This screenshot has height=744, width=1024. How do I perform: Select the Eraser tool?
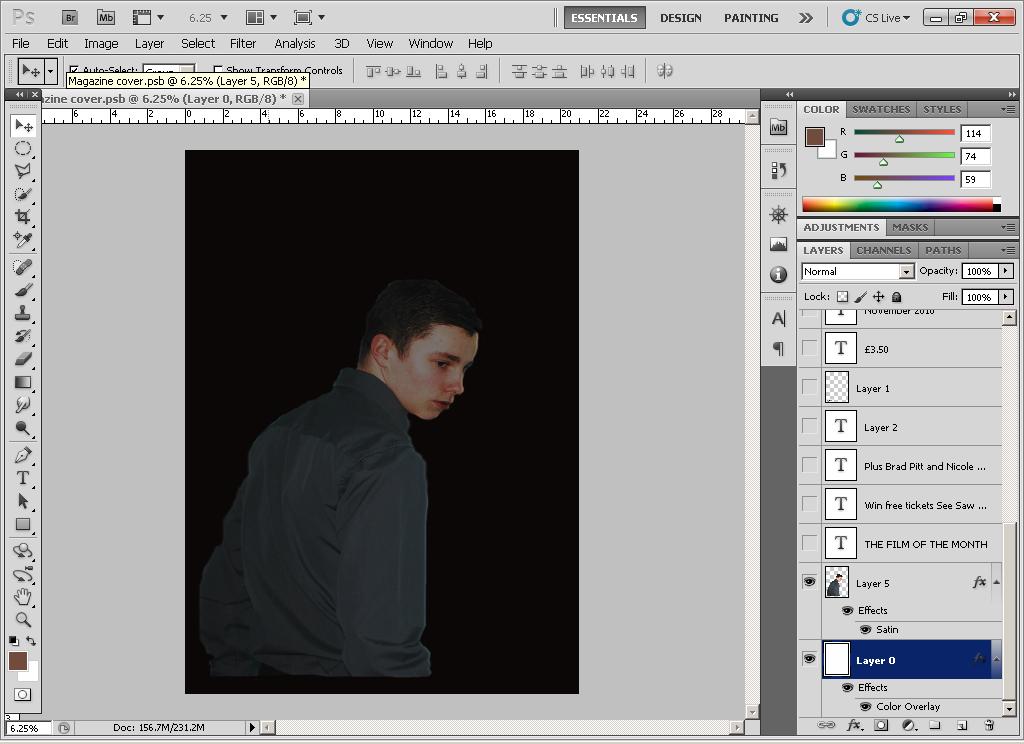23,359
